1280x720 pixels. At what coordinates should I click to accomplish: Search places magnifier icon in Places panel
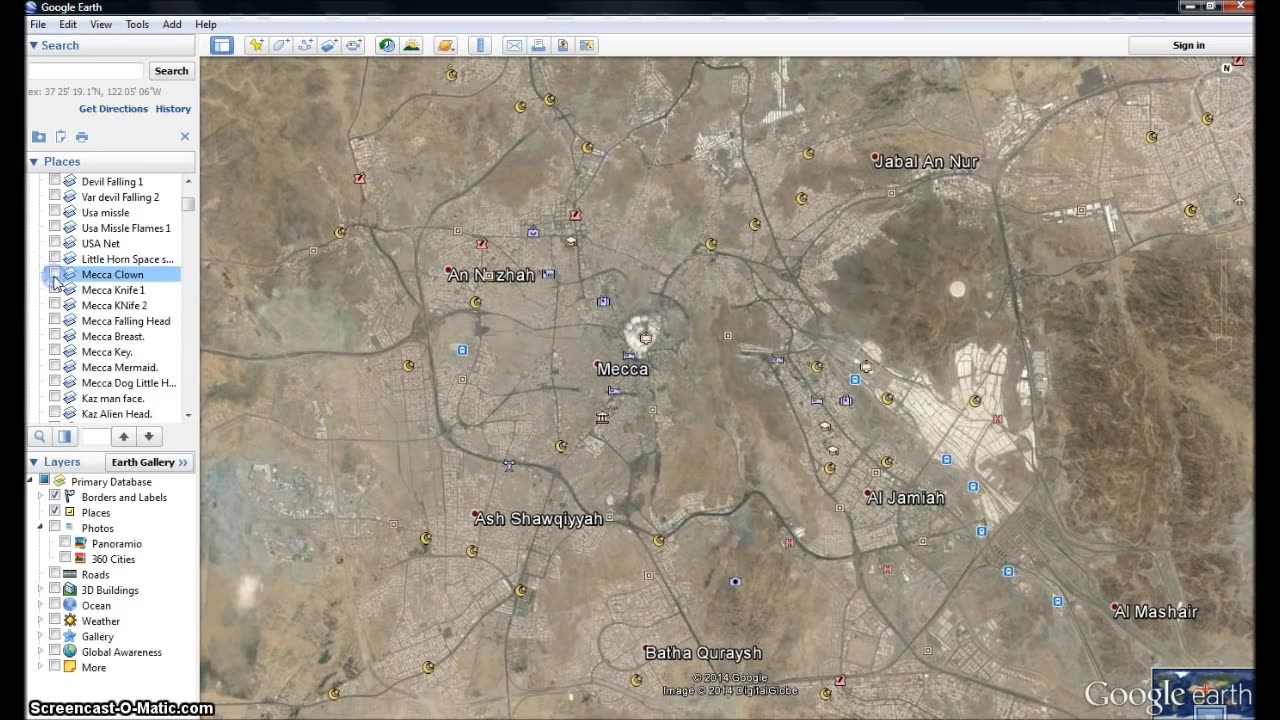tap(40, 436)
